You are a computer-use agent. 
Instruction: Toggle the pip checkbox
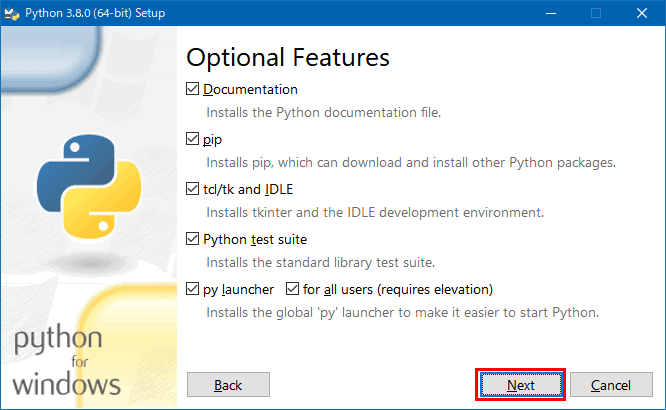[192, 139]
